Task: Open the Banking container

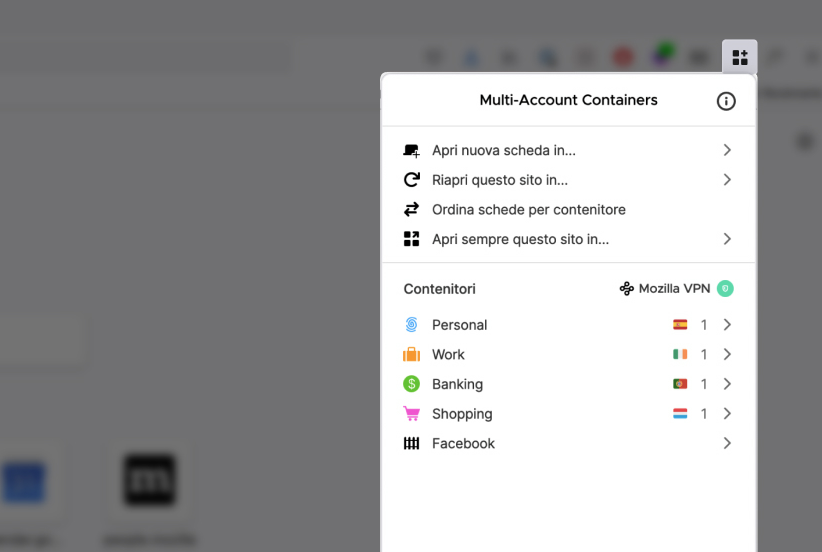Action: pyautogui.click(x=568, y=384)
